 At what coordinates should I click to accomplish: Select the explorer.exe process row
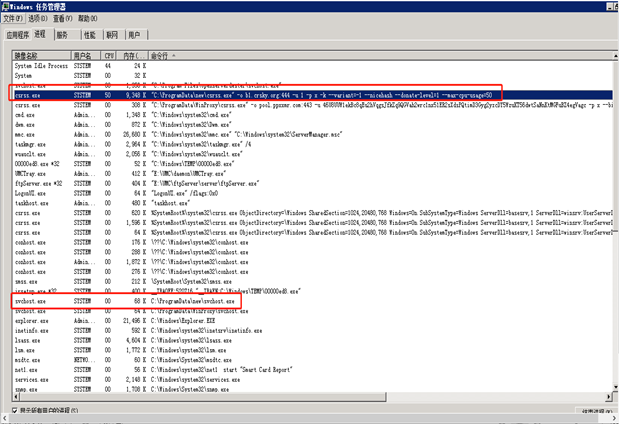(30, 318)
